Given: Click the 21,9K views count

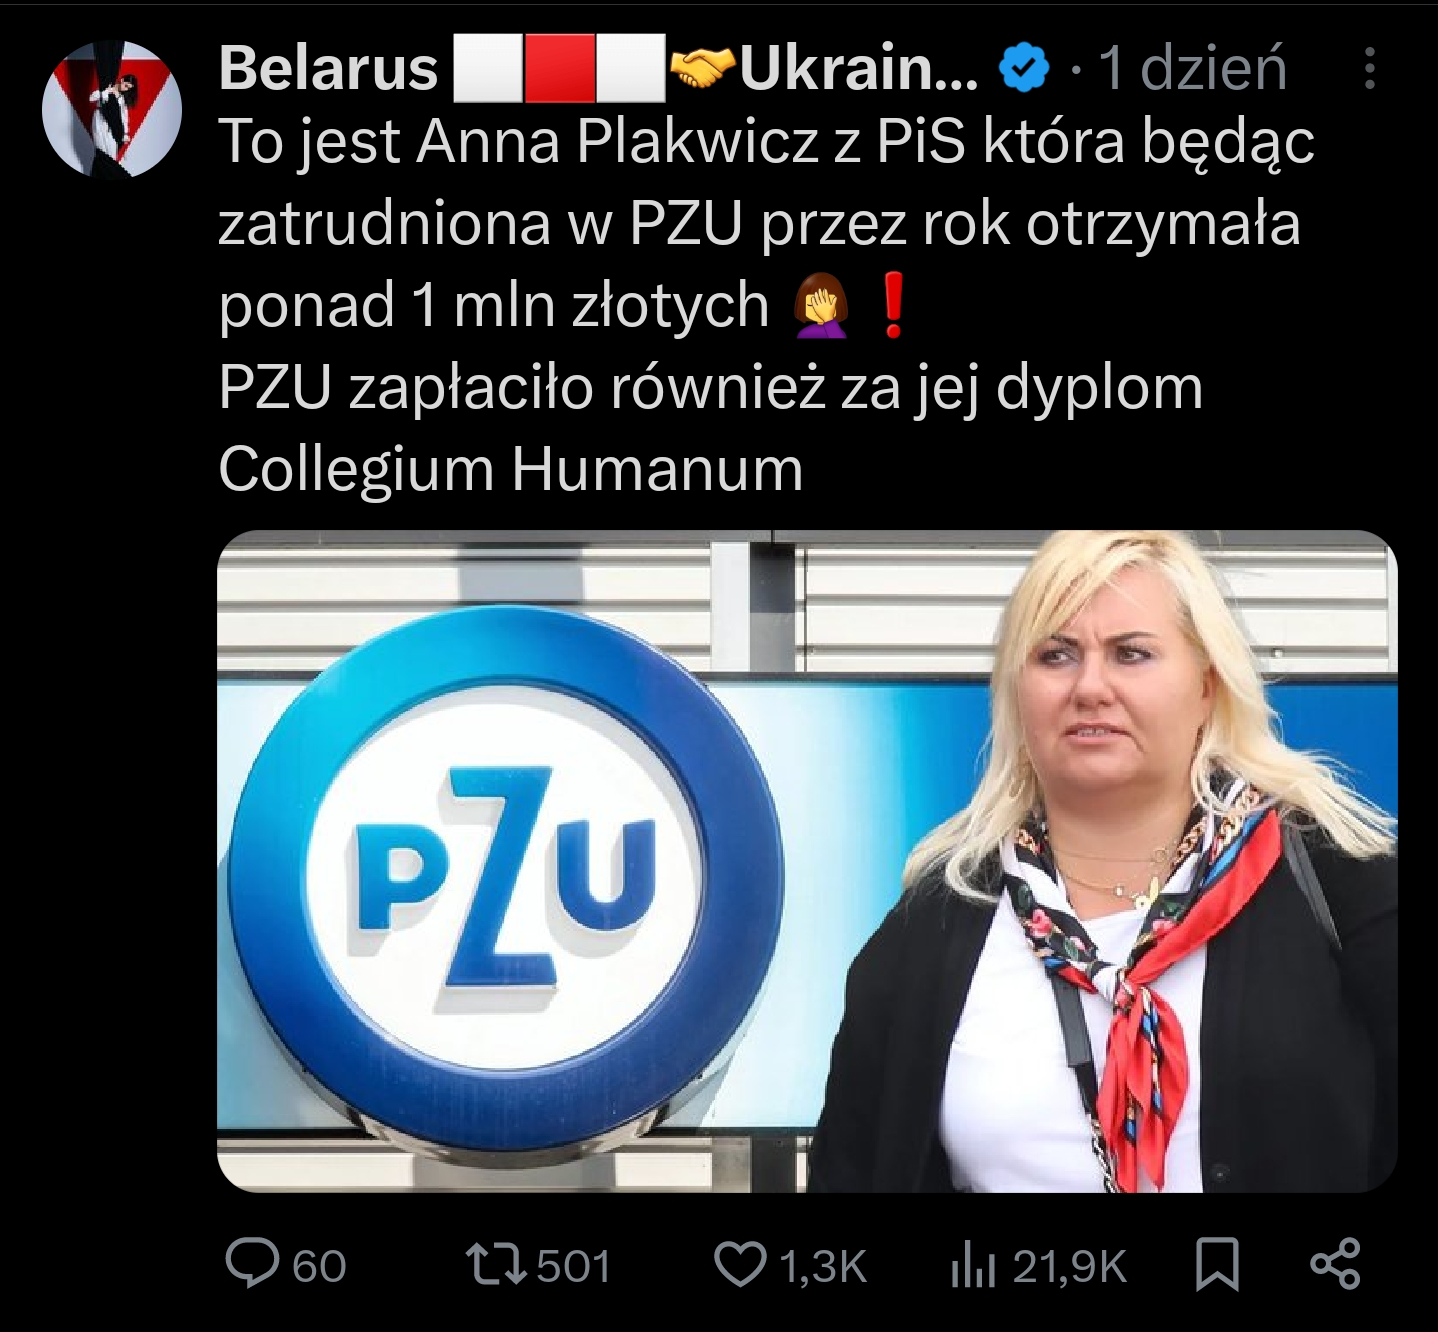Looking at the screenshot, I should [1069, 1267].
